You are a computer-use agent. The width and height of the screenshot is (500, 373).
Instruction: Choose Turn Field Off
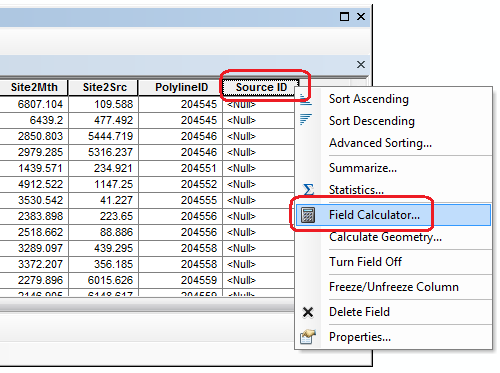tap(365, 262)
